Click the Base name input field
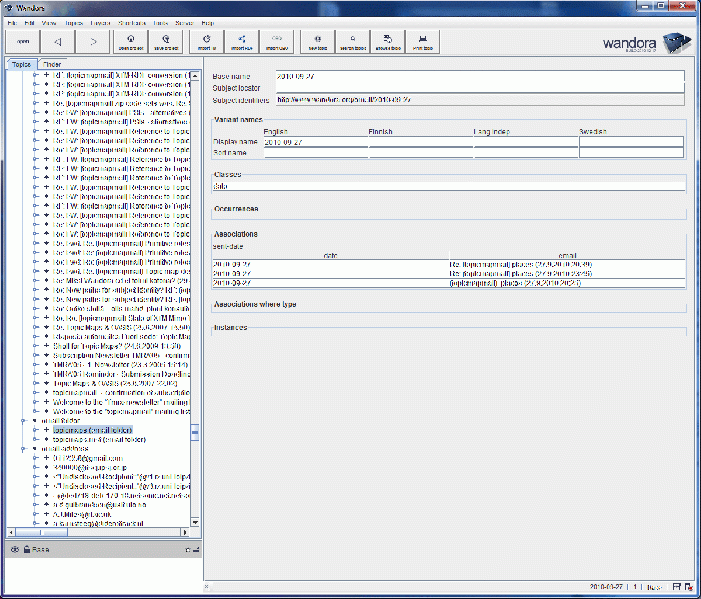The image size is (701, 599). 478,76
